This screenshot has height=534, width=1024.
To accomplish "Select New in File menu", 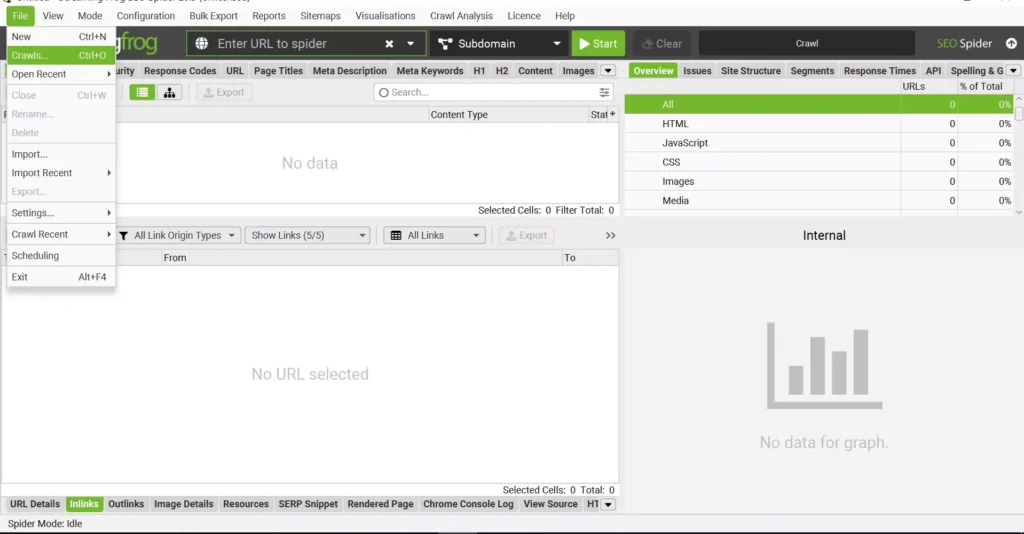I will coord(61,37).
